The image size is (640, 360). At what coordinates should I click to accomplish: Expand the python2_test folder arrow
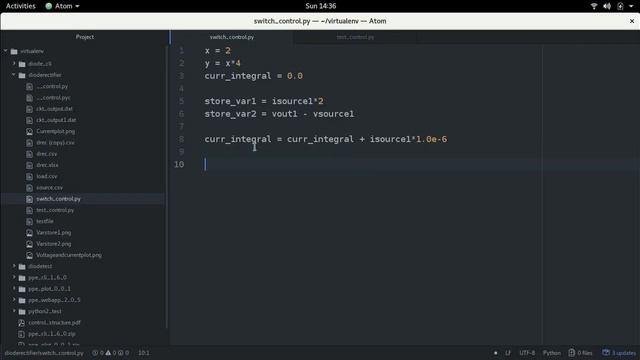coord(14,311)
